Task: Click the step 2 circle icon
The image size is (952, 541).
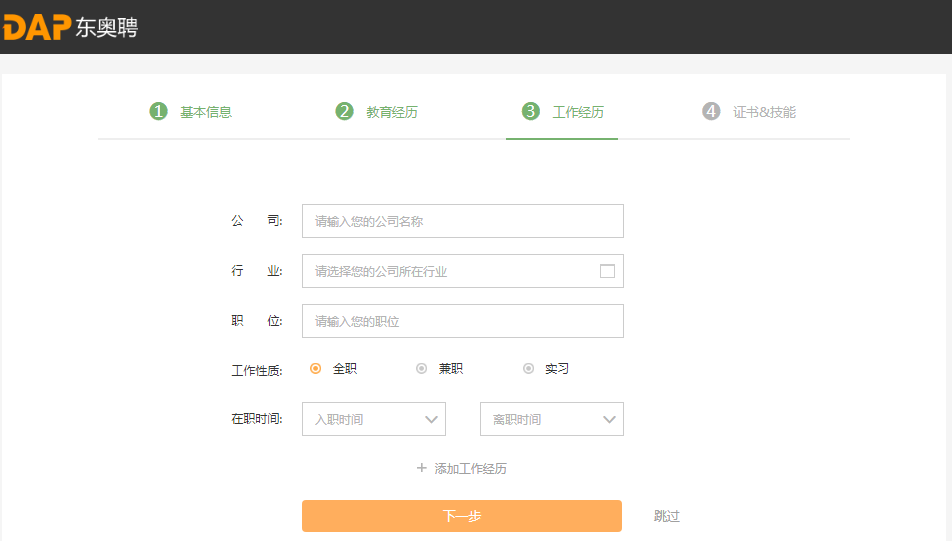Action: pos(344,111)
